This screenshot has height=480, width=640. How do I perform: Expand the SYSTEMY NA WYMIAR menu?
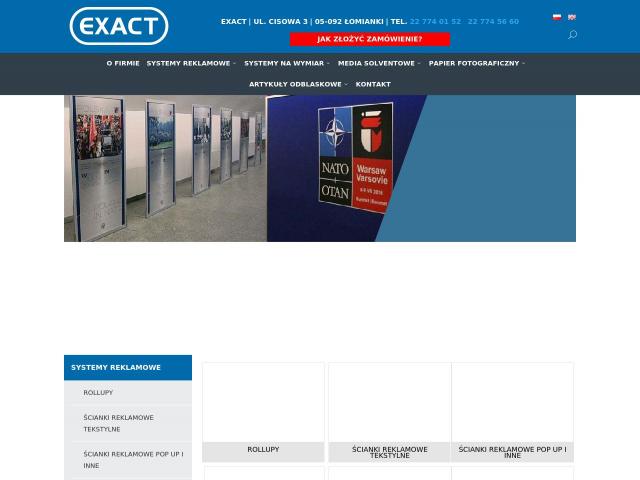tap(286, 63)
